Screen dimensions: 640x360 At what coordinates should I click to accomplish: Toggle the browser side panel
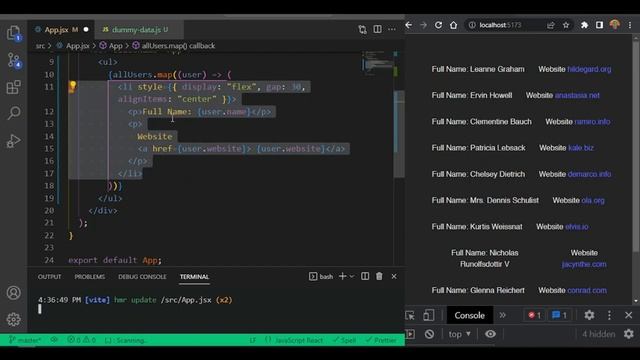tap(599, 25)
